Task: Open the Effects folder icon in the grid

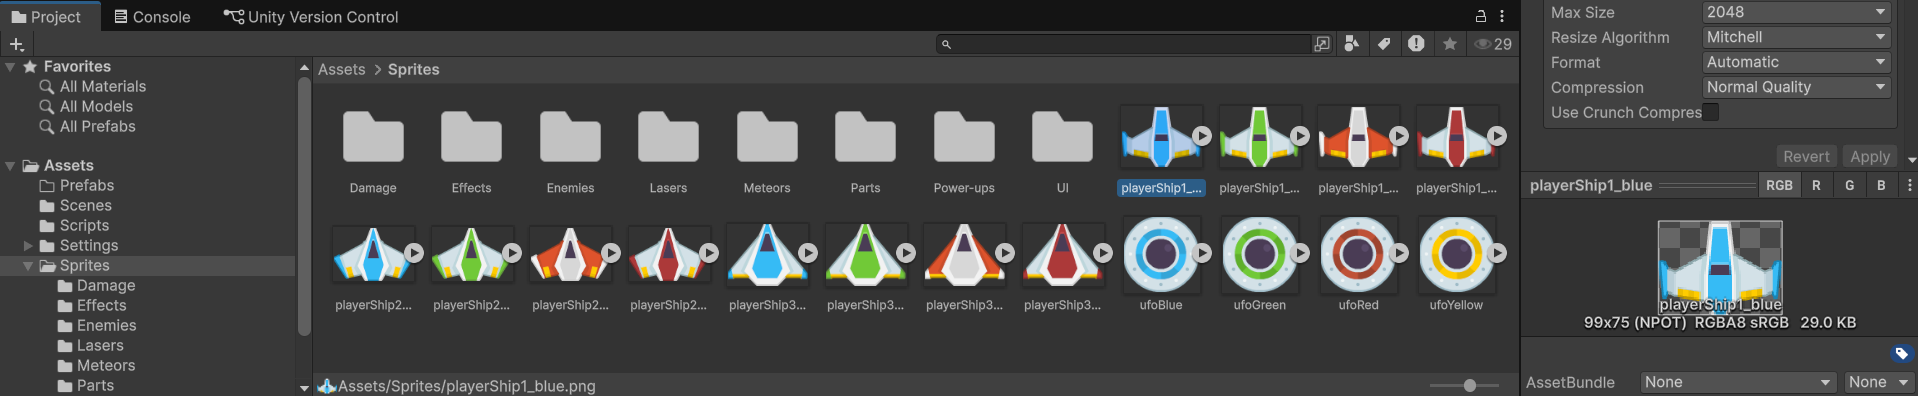Action: 471,136
